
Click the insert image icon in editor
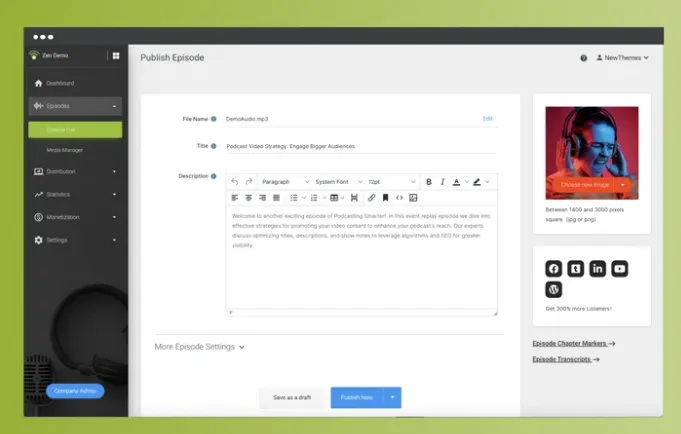pos(413,198)
